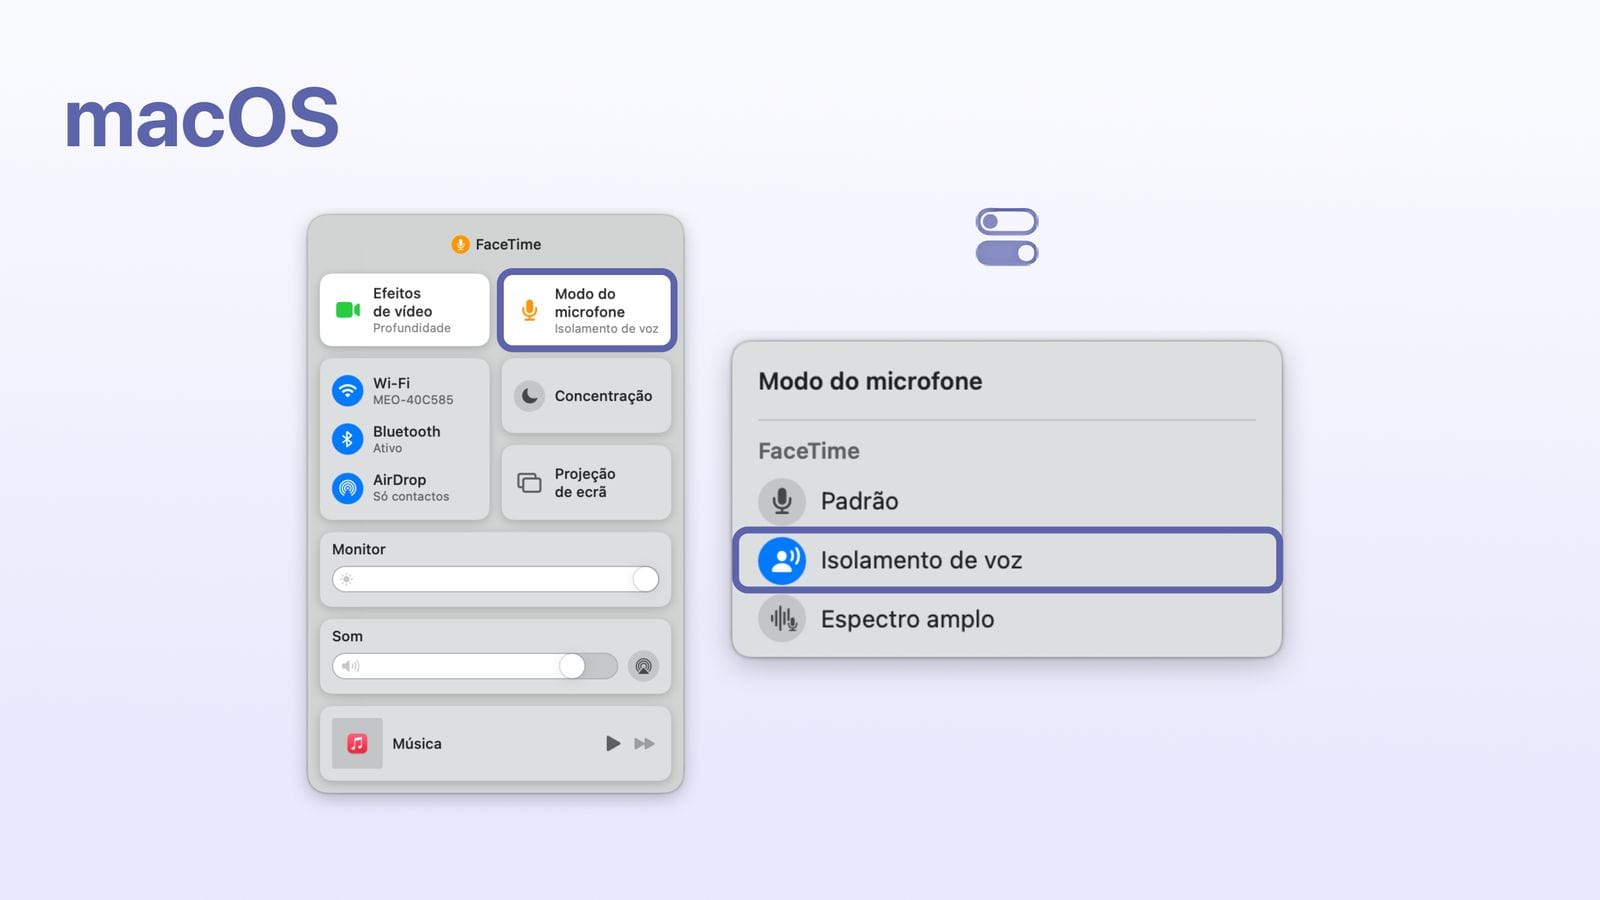This screenshot has height=900, width=1600.
Task: Click the Som volume slider
Action: (x=475, y=666)
